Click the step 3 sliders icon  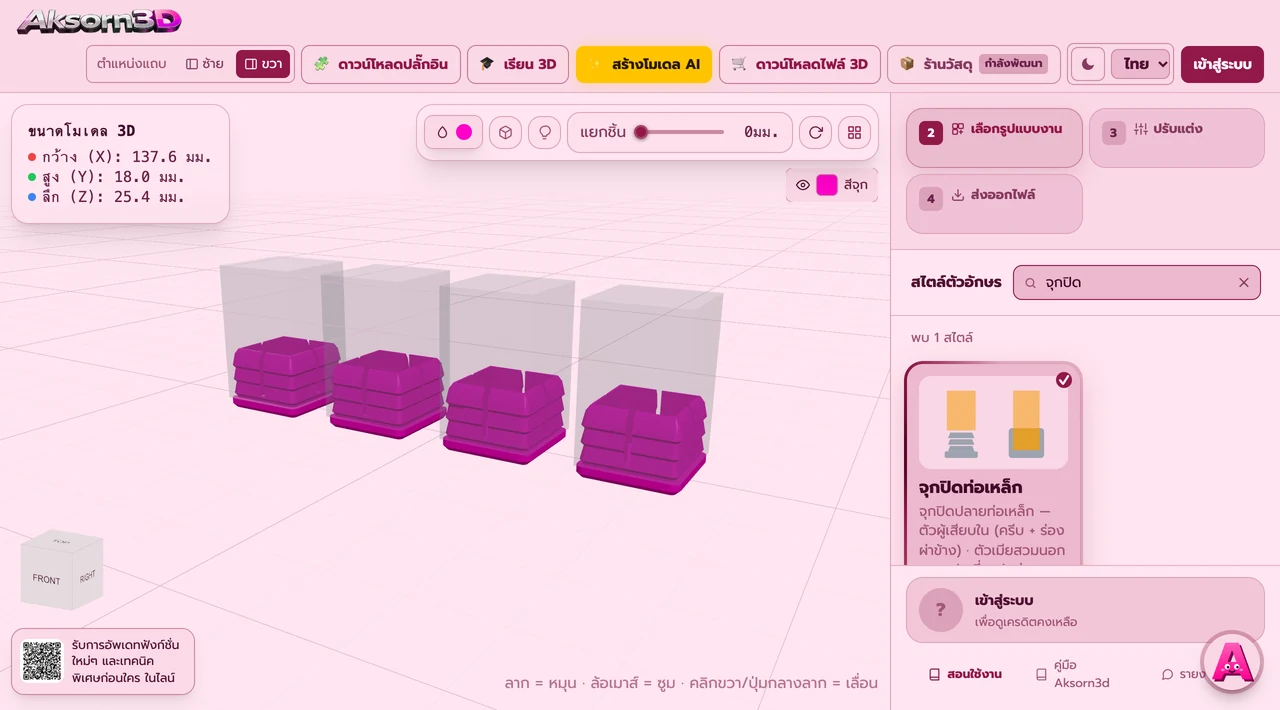(x=1141, y=129)
